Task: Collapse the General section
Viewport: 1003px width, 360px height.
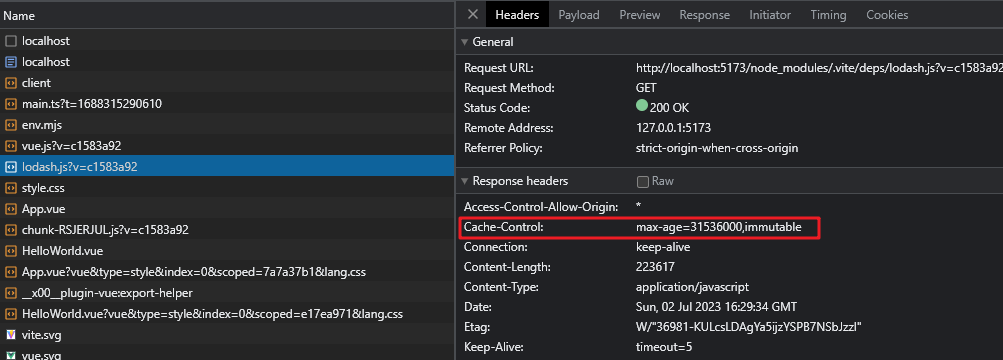Action: tap(465, 42)
